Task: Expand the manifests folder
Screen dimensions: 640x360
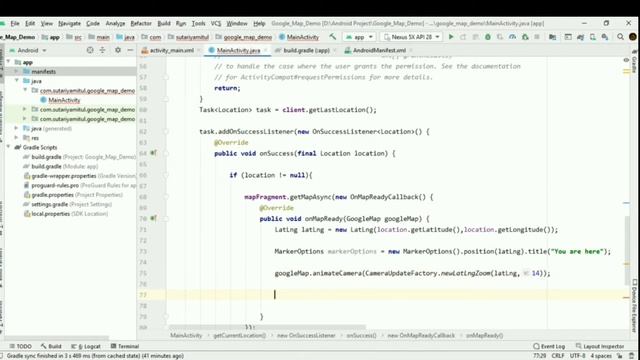Action: click(17, 71)
